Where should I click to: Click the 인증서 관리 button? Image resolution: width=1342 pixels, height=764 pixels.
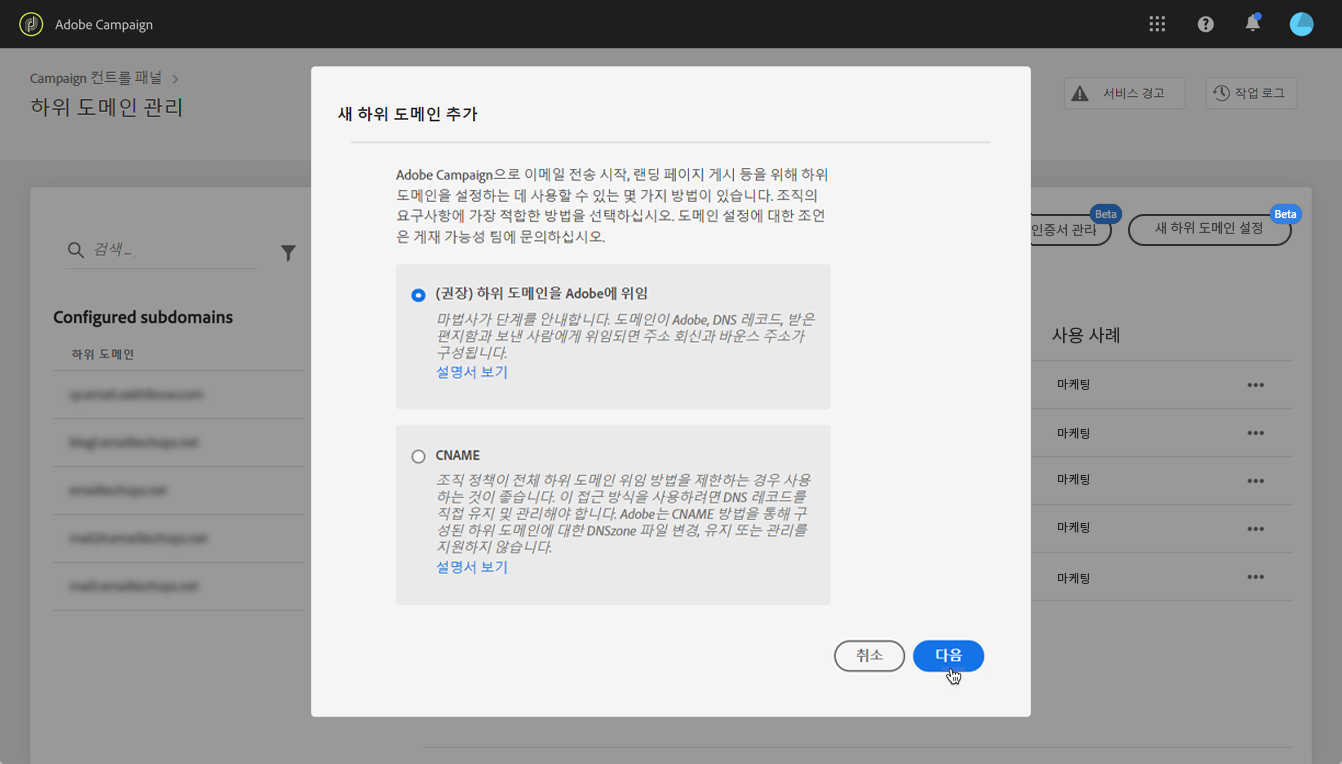(x=1071, y=230)
